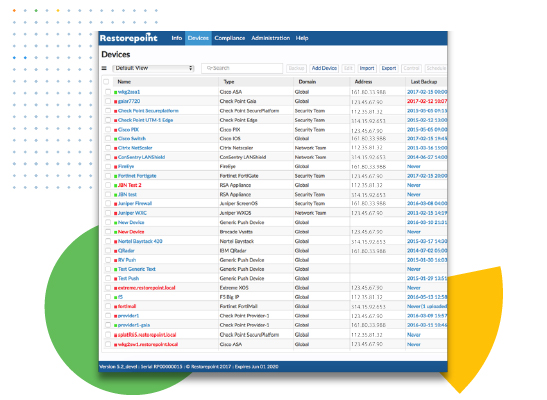Click red status icon beside gaiar7720
The height and width of the screenshot is (400, 547).
coord(115,102)
